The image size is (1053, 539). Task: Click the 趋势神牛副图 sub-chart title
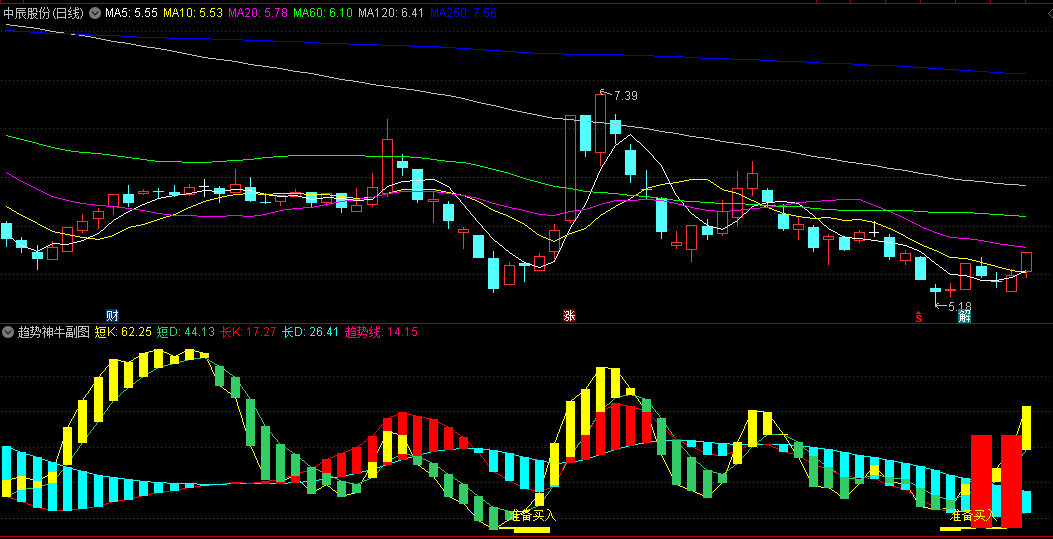pyautogui.click(x=53, y=332)
